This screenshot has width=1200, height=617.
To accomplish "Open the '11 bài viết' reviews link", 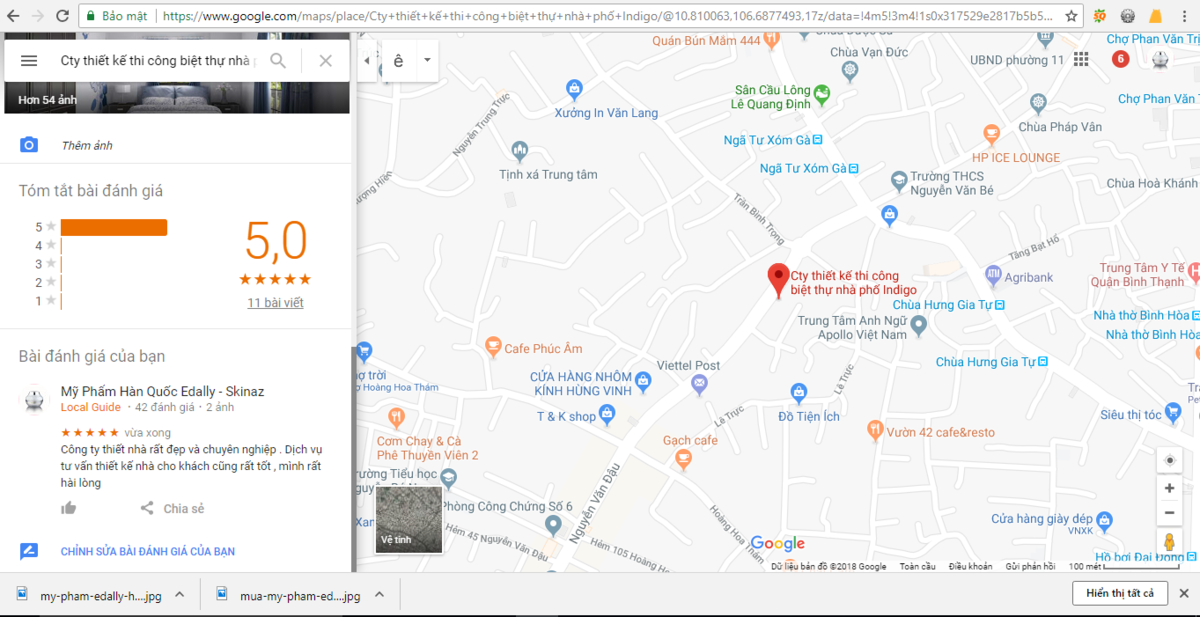I will pyautogui.click(x=275, y=302).
